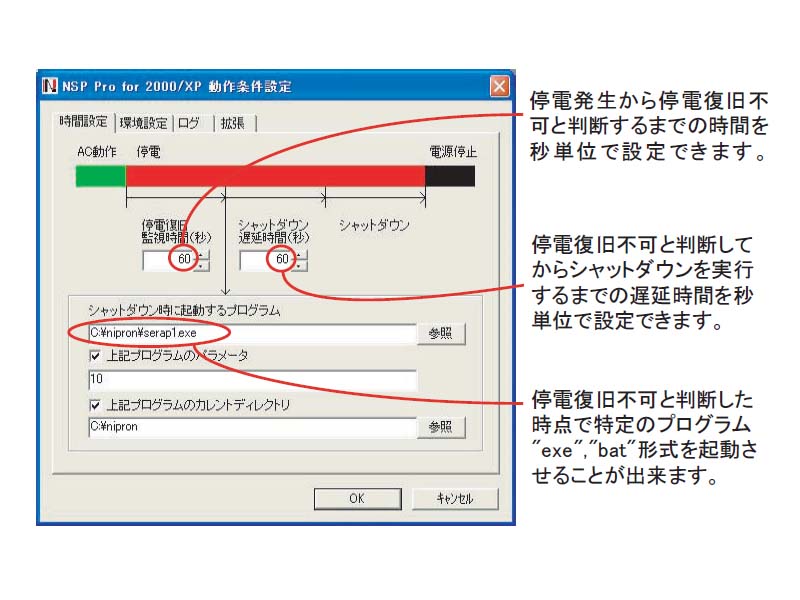Click the 停電復旧監視時間 seconds field
800x600 pixels.
170,260
